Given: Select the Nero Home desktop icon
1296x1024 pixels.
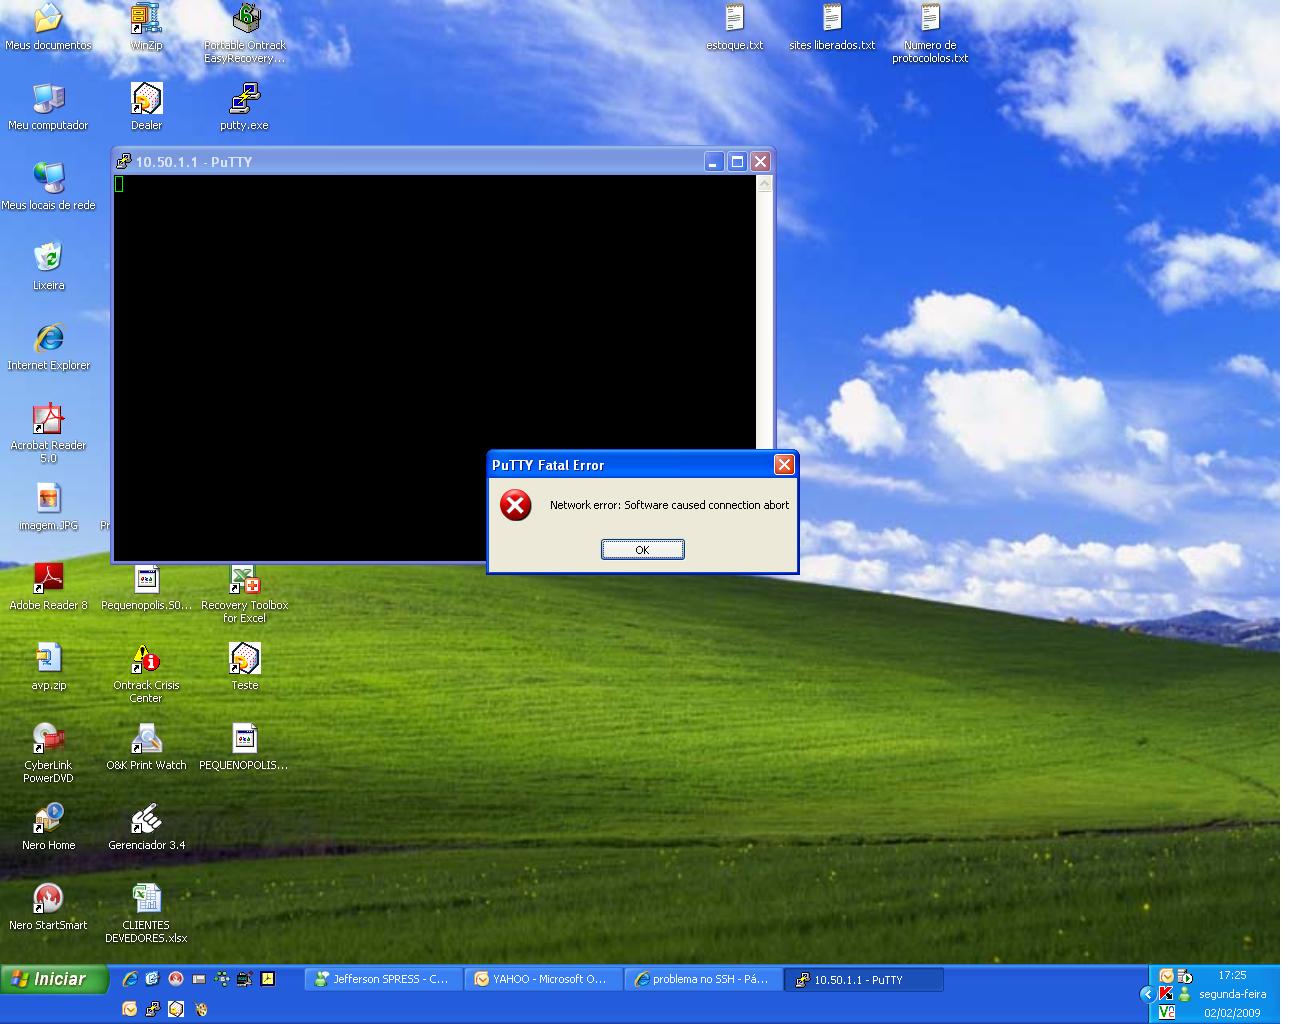Looking at the screenshot, I should pyautogui.click(x=48, y=827).
